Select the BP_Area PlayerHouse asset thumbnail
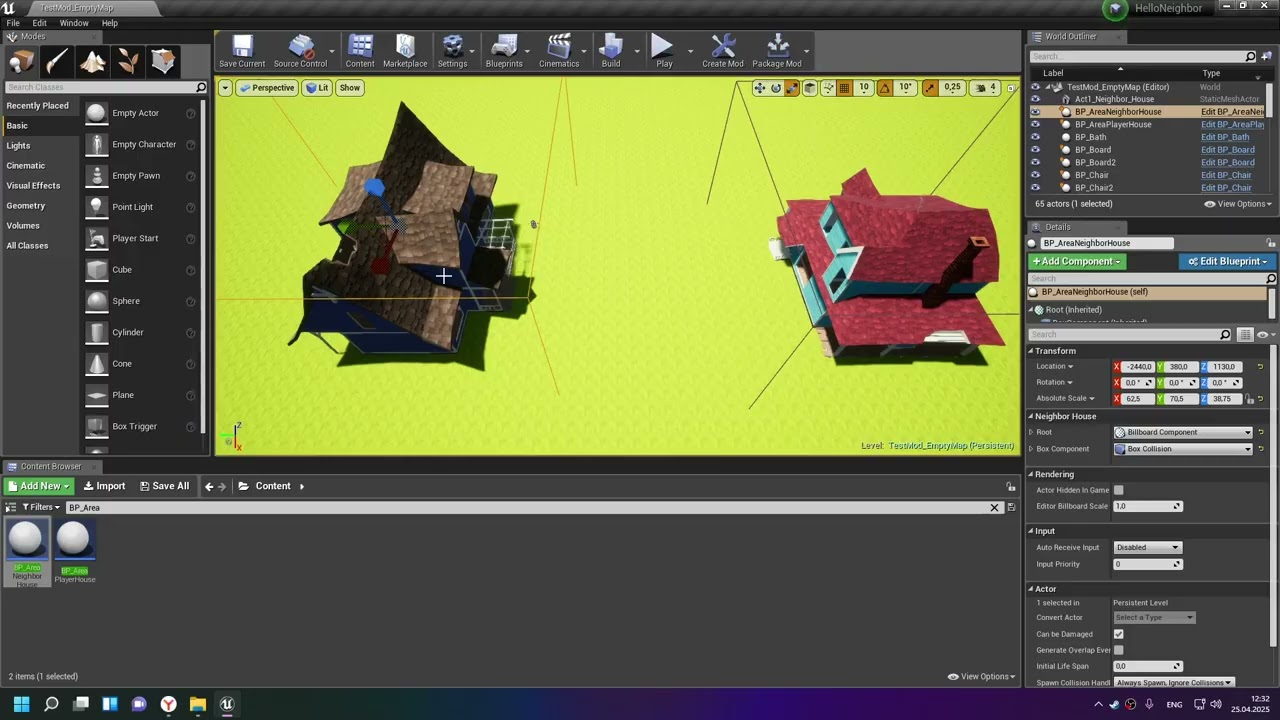Image resolution: width=1280 pixels, height=720 pixels. (73, 540)
